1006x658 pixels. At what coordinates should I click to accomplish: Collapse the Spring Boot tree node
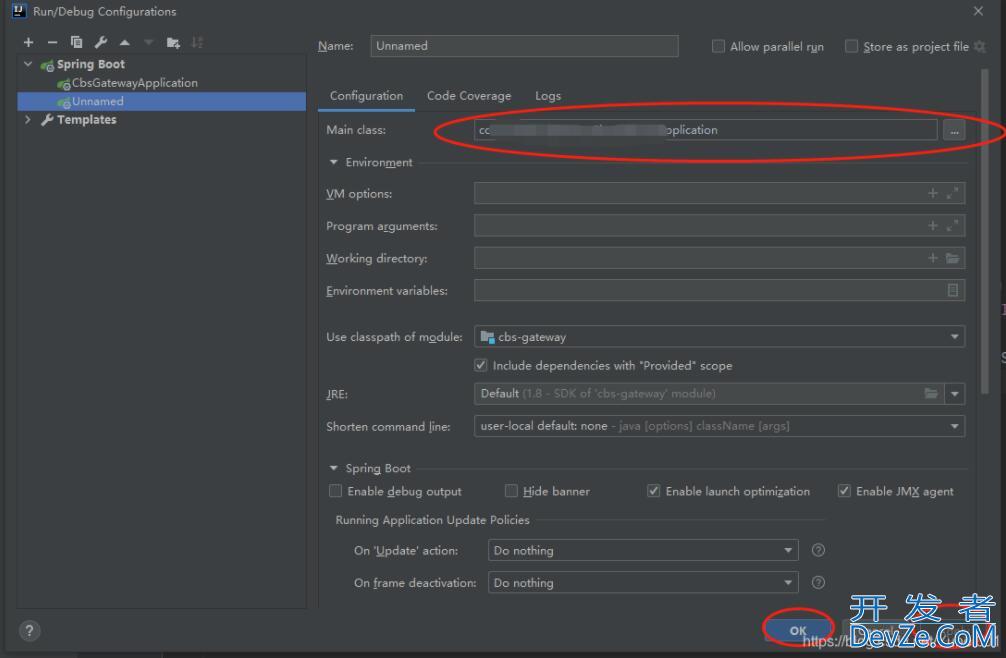tap(28, 64)
